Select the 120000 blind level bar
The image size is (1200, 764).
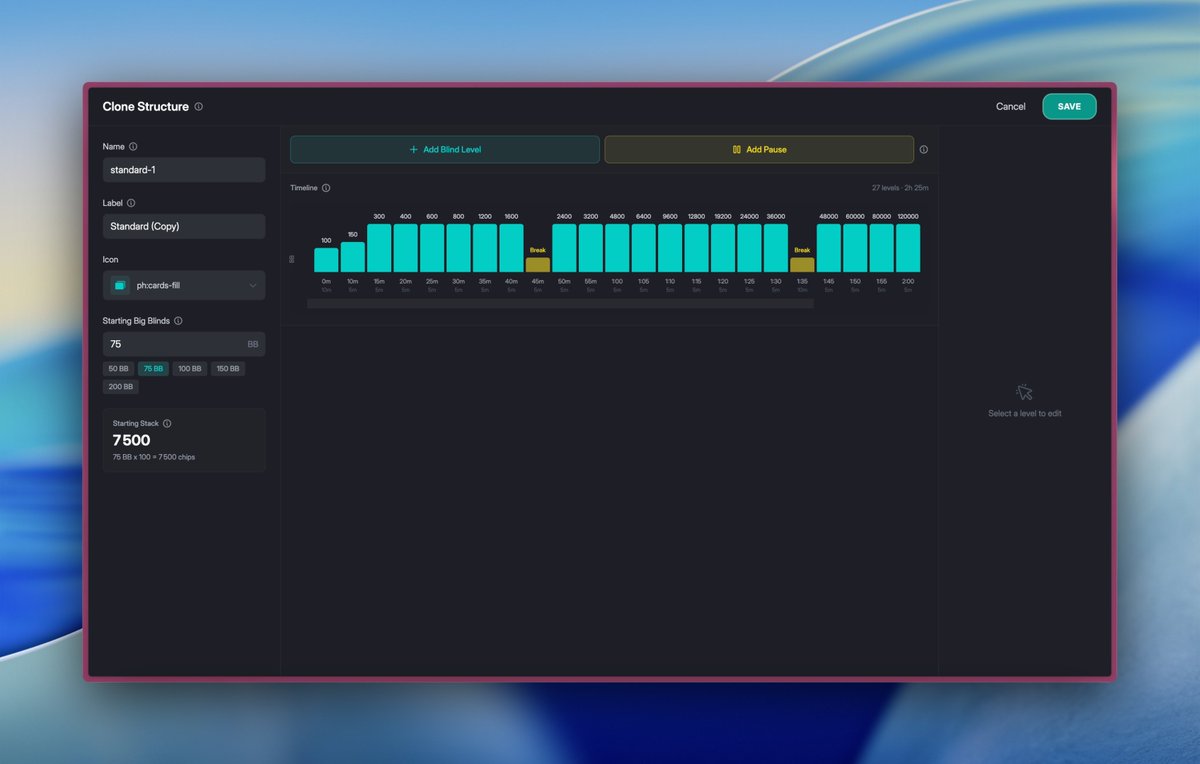[x=908, y=248]
